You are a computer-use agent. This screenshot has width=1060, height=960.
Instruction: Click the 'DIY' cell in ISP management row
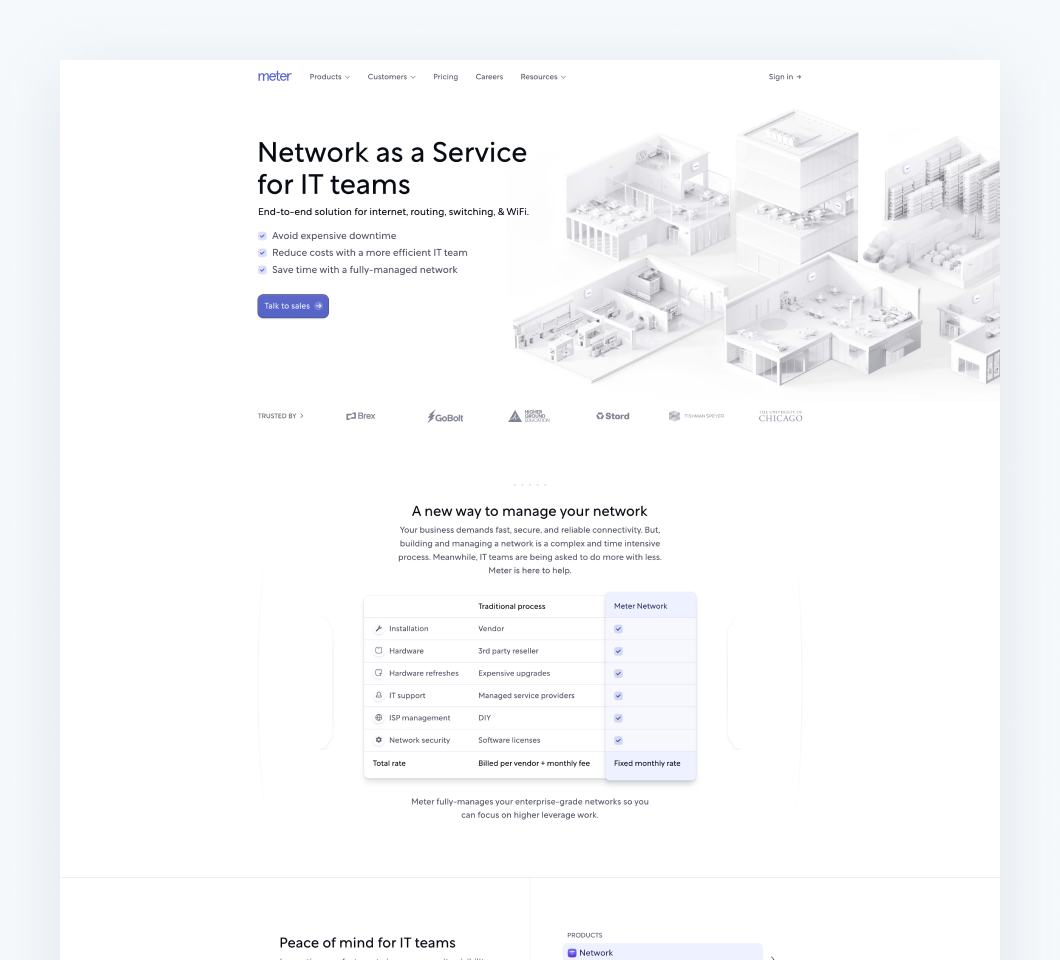click(484, 718)
